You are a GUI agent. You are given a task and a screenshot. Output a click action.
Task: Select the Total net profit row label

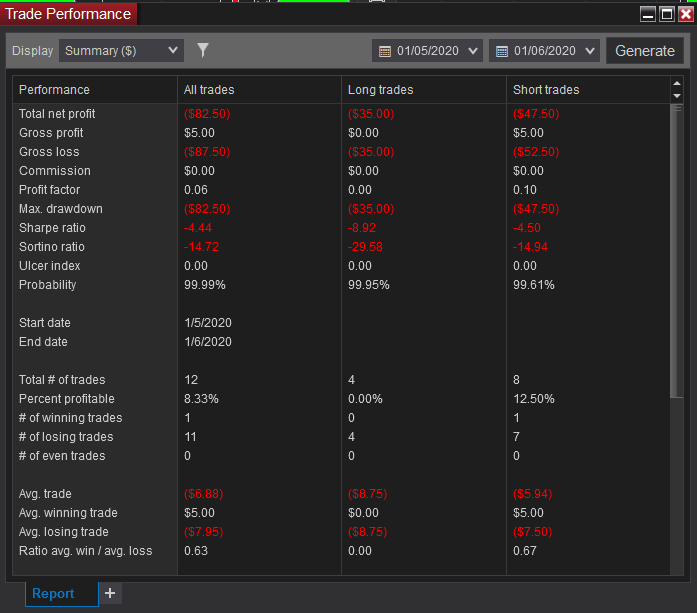57,114
